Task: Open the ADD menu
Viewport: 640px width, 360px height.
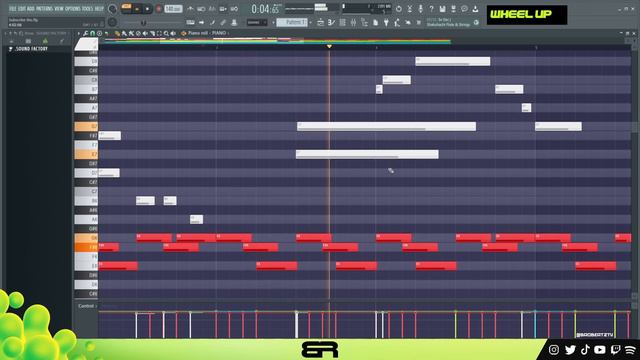Action: point(30,8)
